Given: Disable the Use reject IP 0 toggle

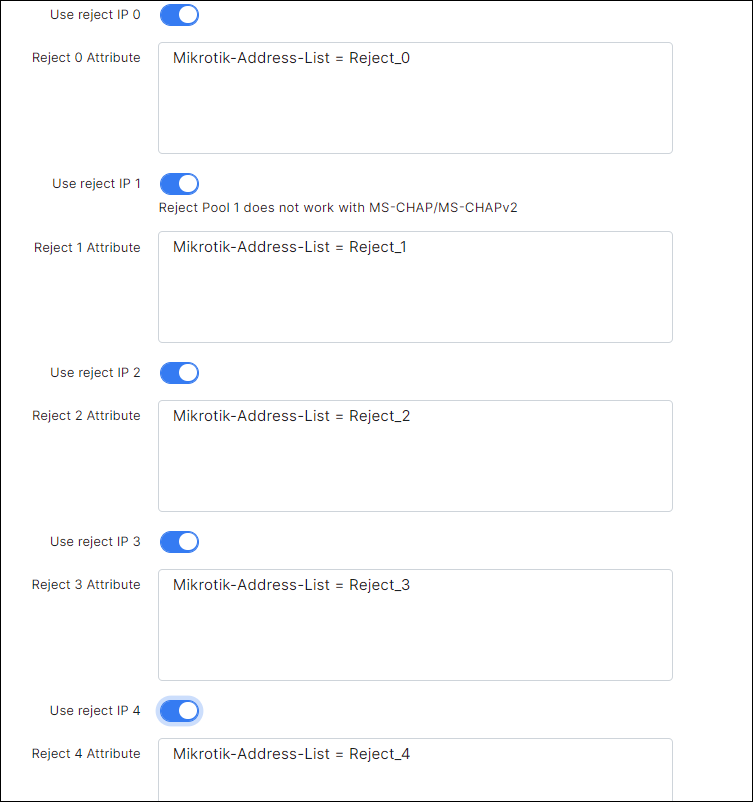Looking at the screenshot, I should point(179,15).
